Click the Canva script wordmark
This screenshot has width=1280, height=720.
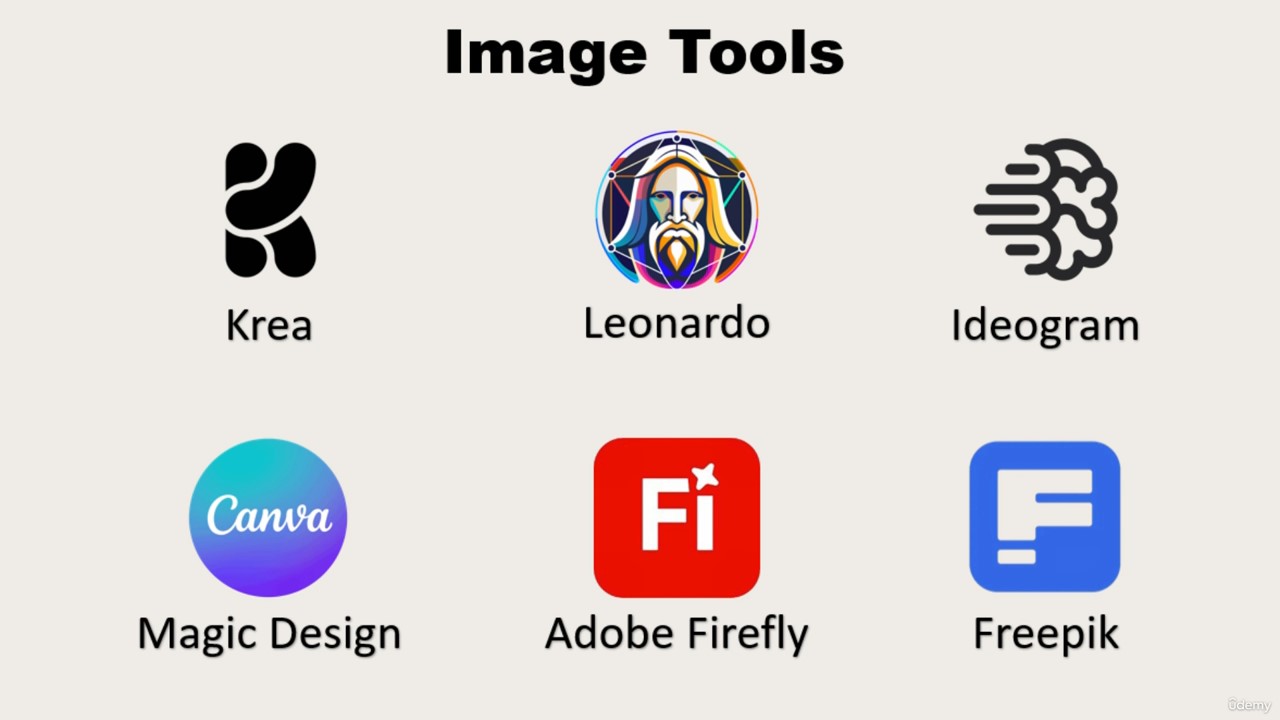coord(268,515)
